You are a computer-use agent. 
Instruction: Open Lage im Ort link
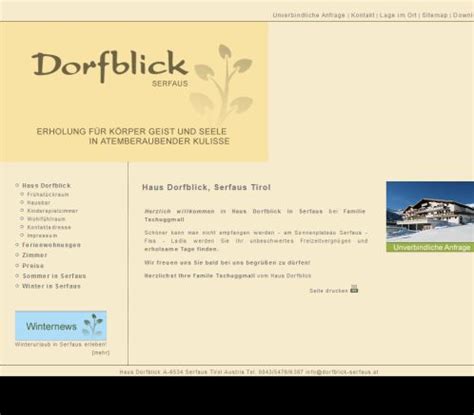(398, 15)
